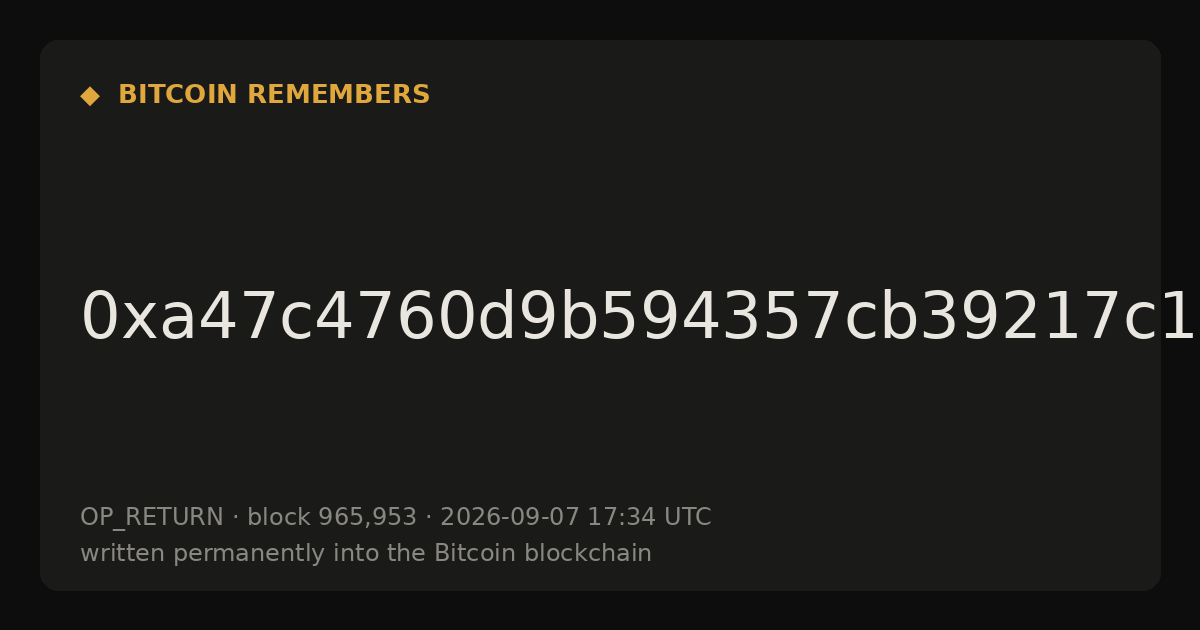Click the BITCOIN REMEMBERS heading
This screenshot has width=1200, height=630.
(x=274, y=95)
